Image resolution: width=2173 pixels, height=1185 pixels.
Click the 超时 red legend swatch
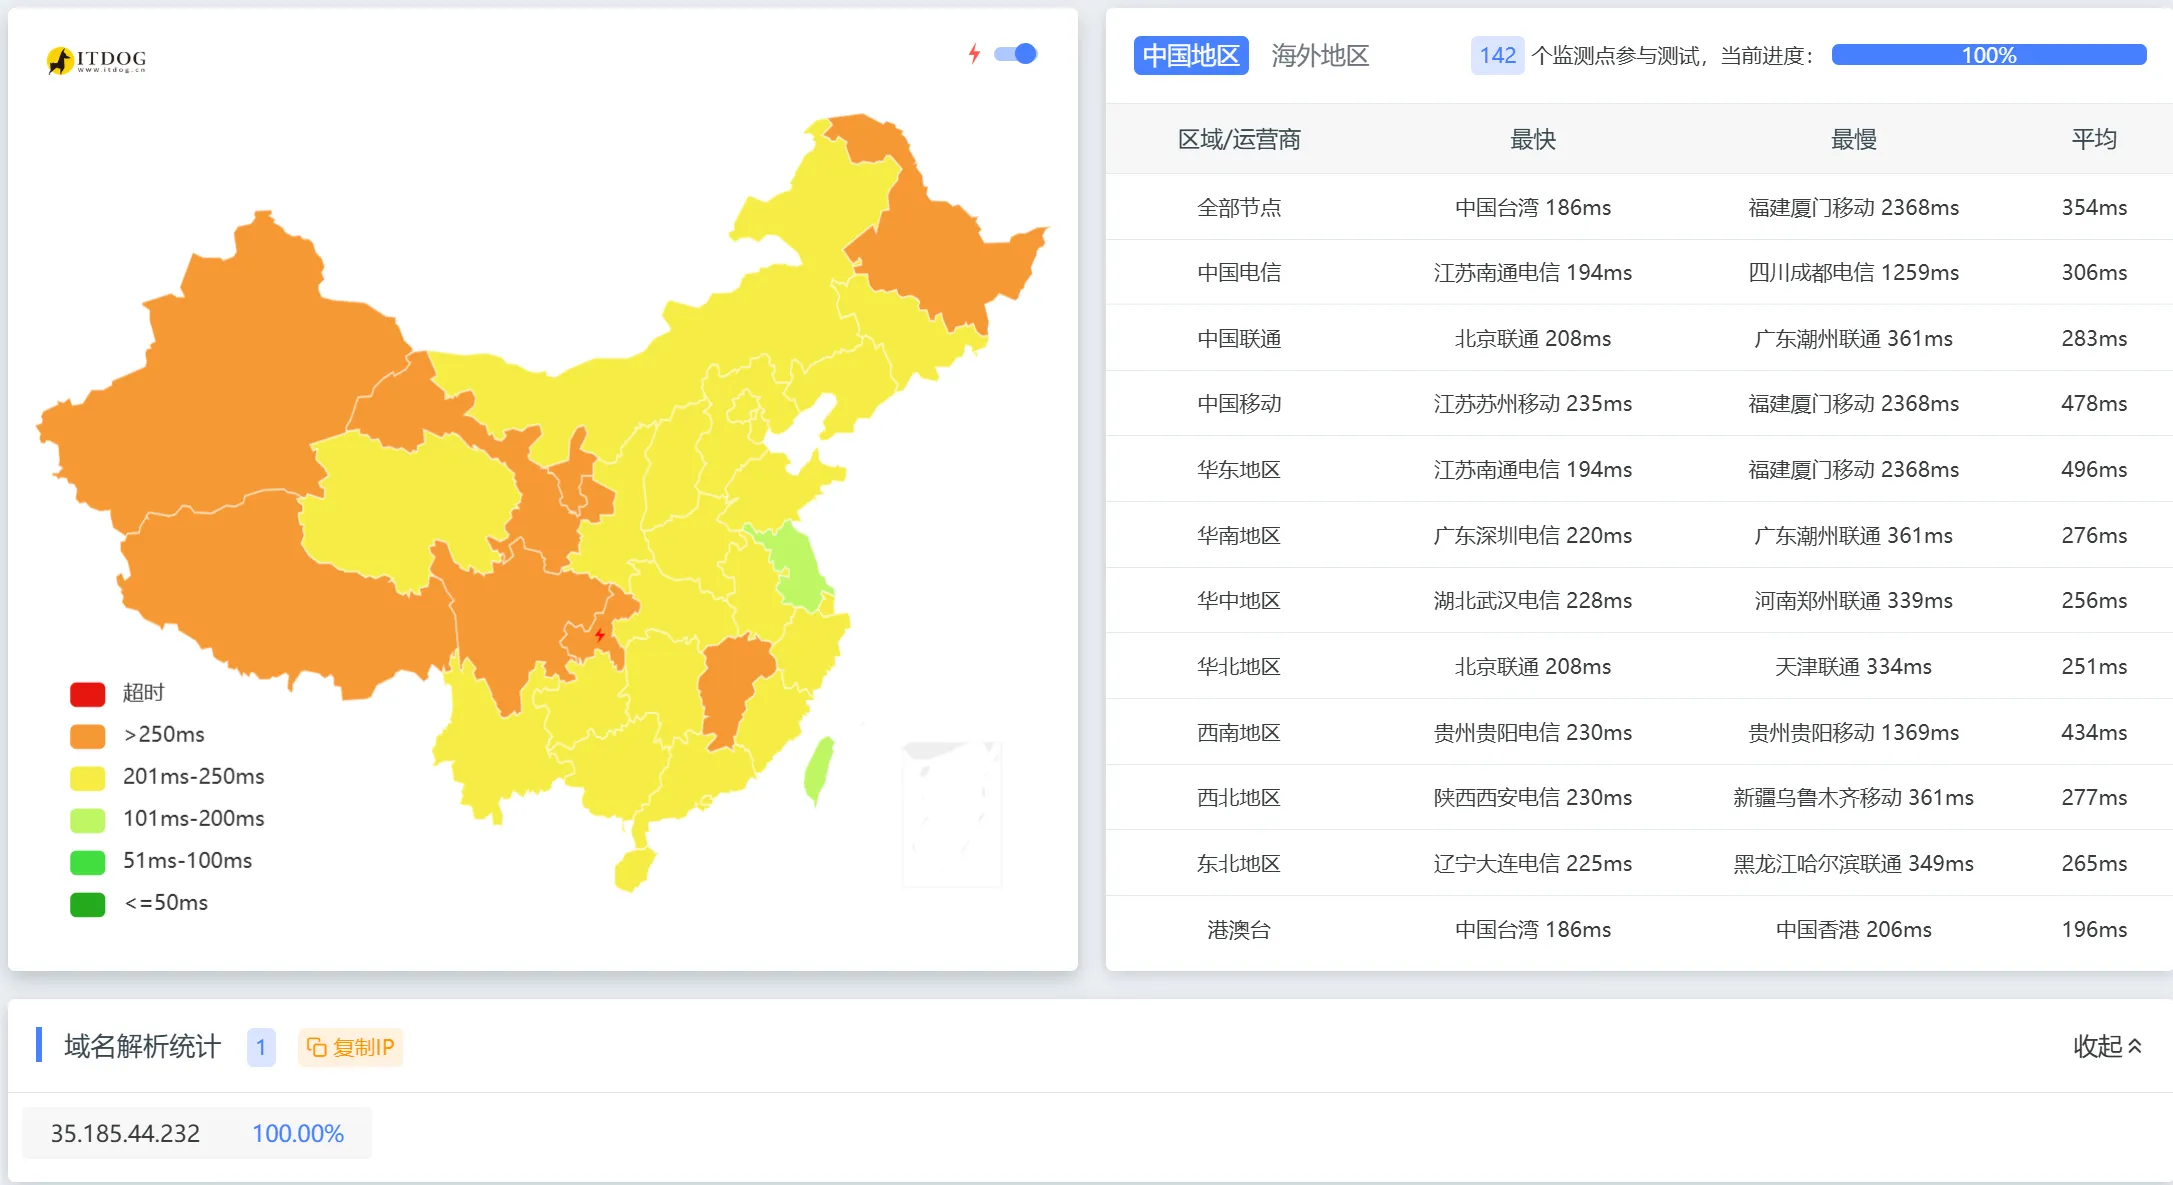pos(88,693)
